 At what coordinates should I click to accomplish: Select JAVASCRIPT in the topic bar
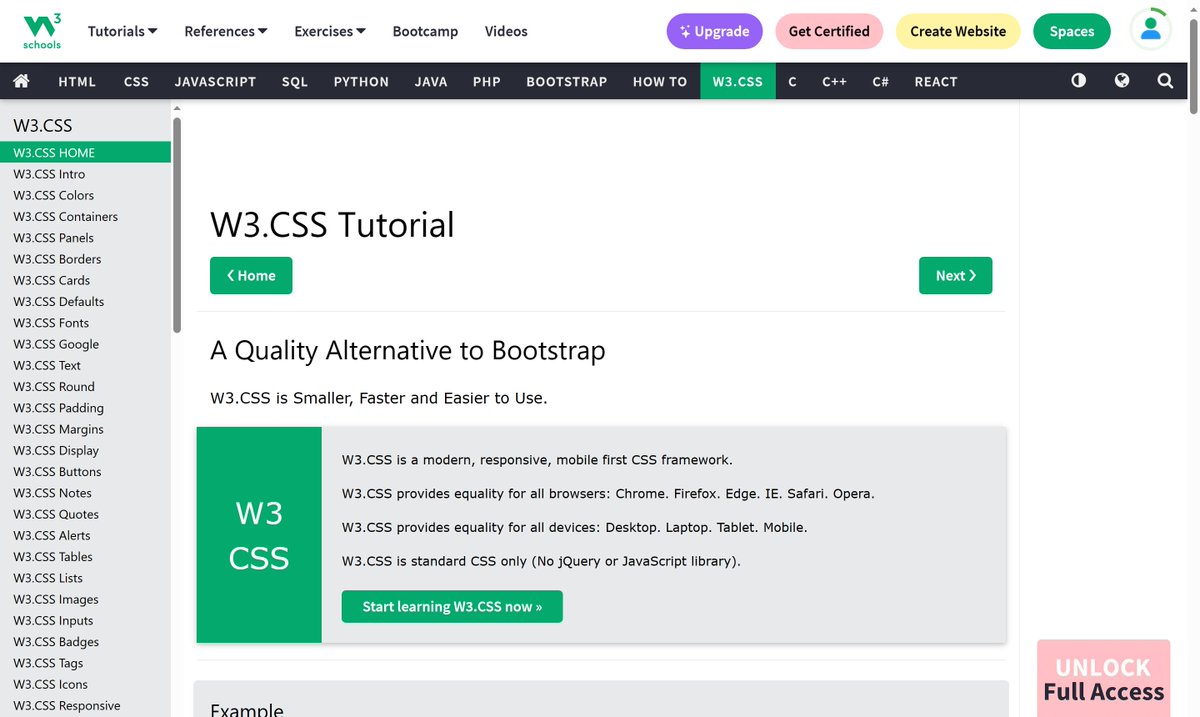coord(215,81)
